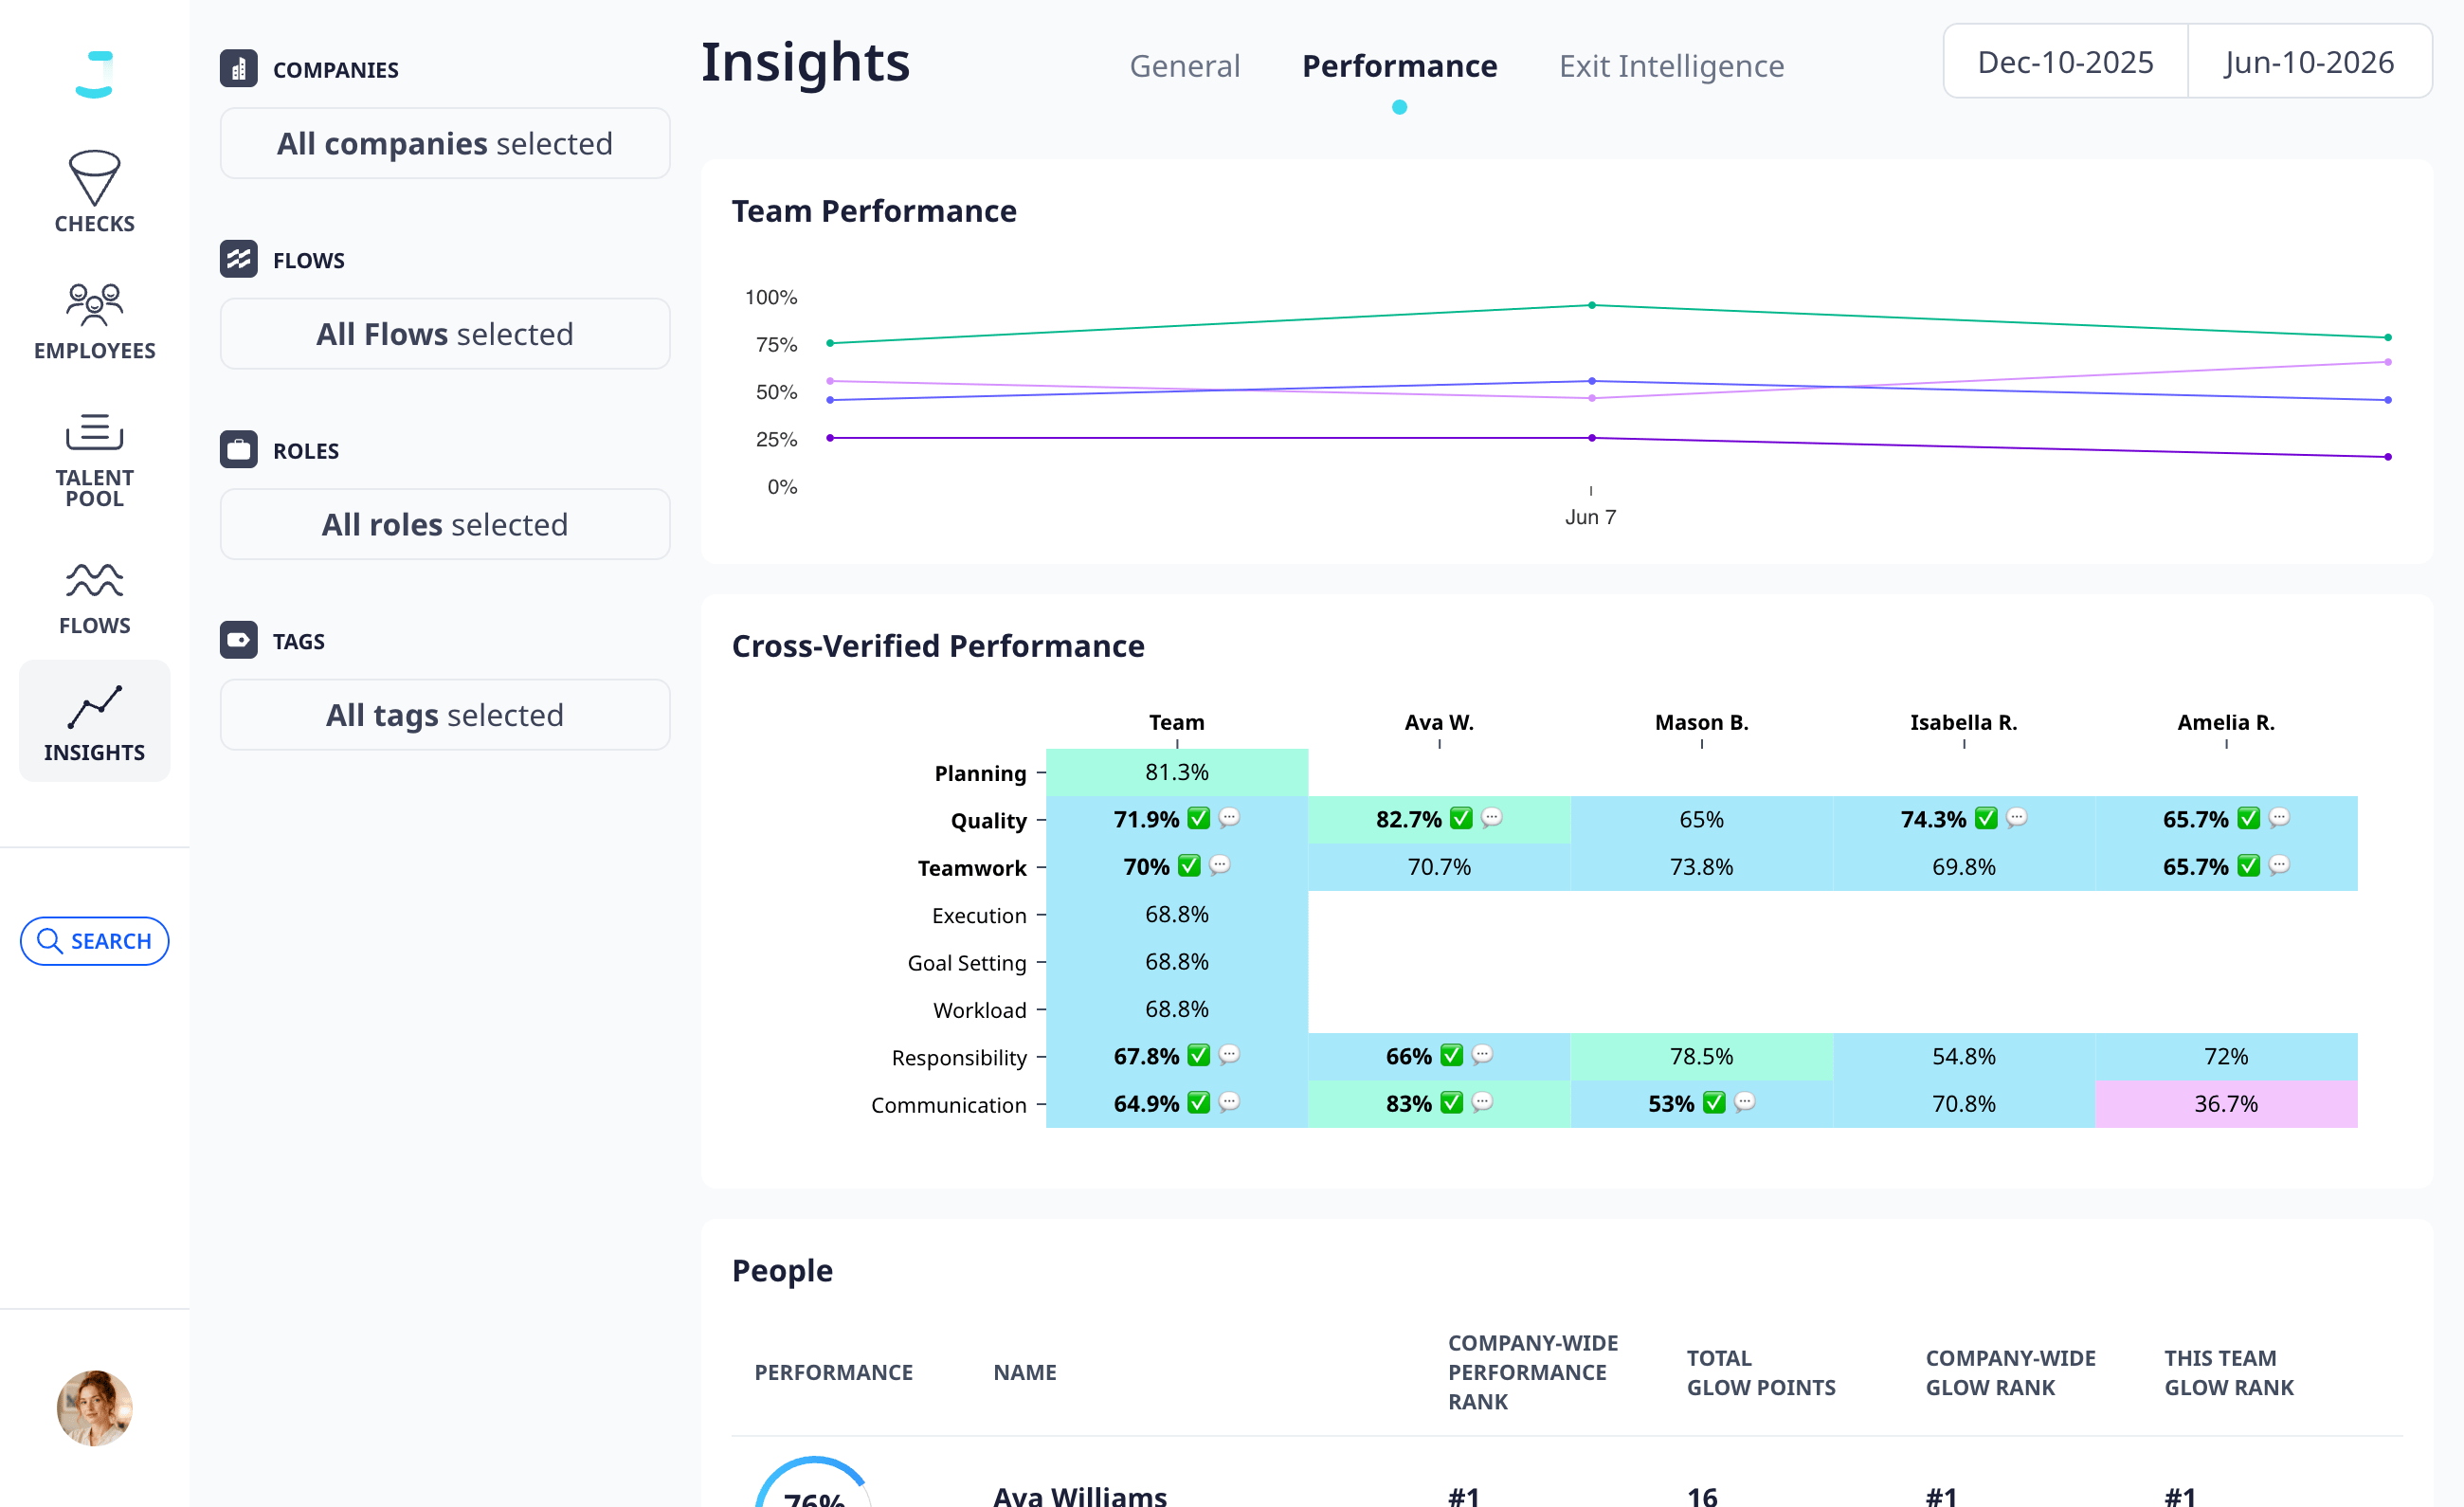2464x1507 pixels.
Task: Click the Jun 7 point on dark purple line
Action: click(x=1592, y=438)
